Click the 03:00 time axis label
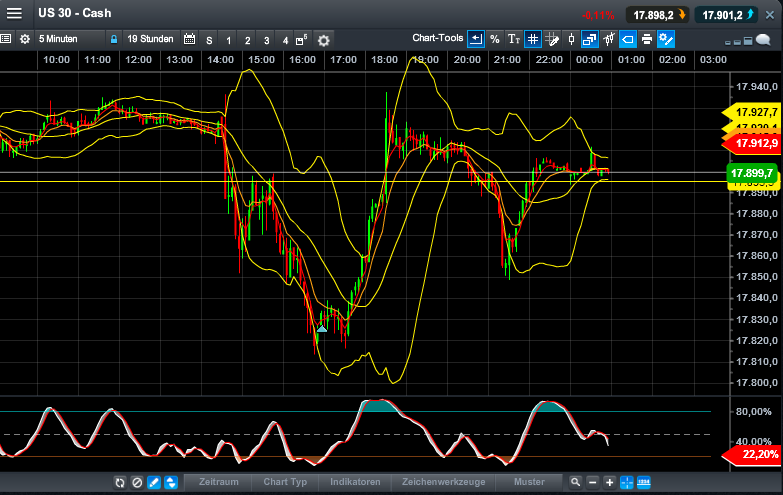Image resolution: width=783 pixels, height=495 pixels. click(x=713, y=59)
